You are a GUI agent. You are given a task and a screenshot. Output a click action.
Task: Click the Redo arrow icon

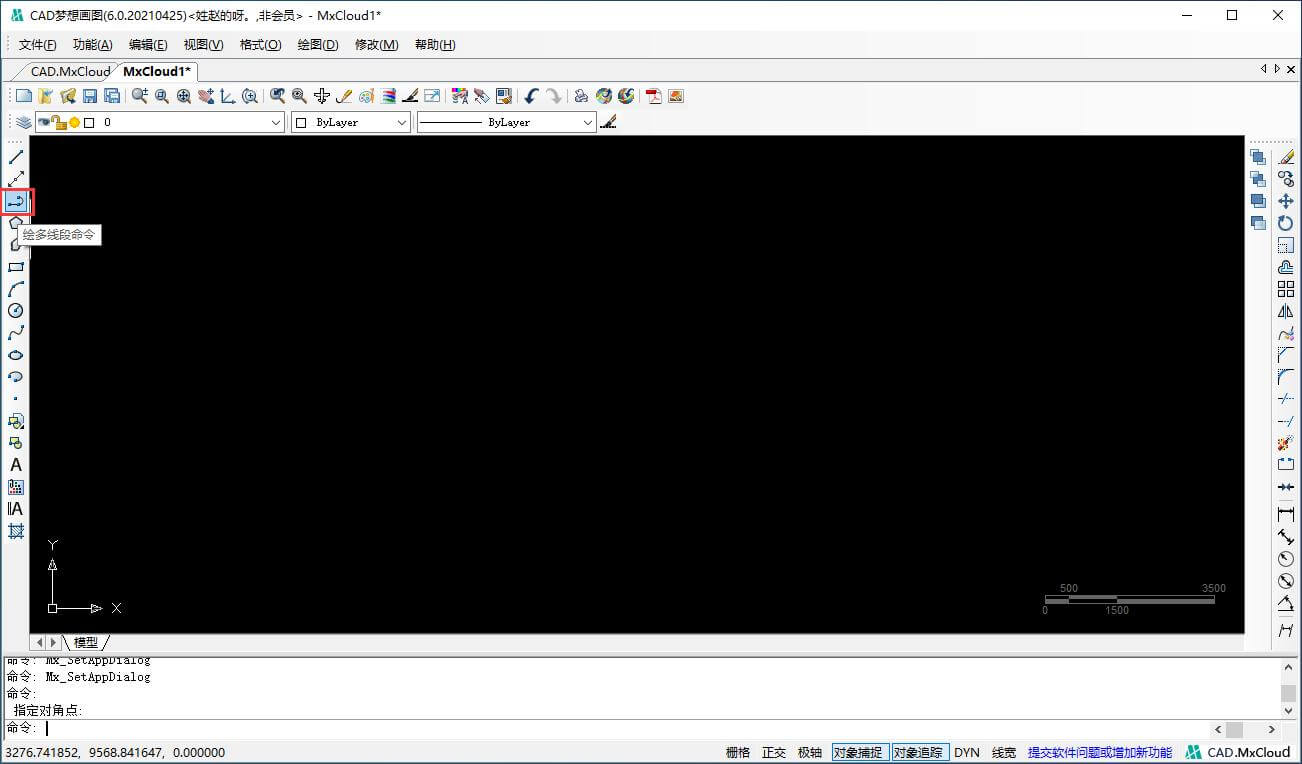[553, 96]
